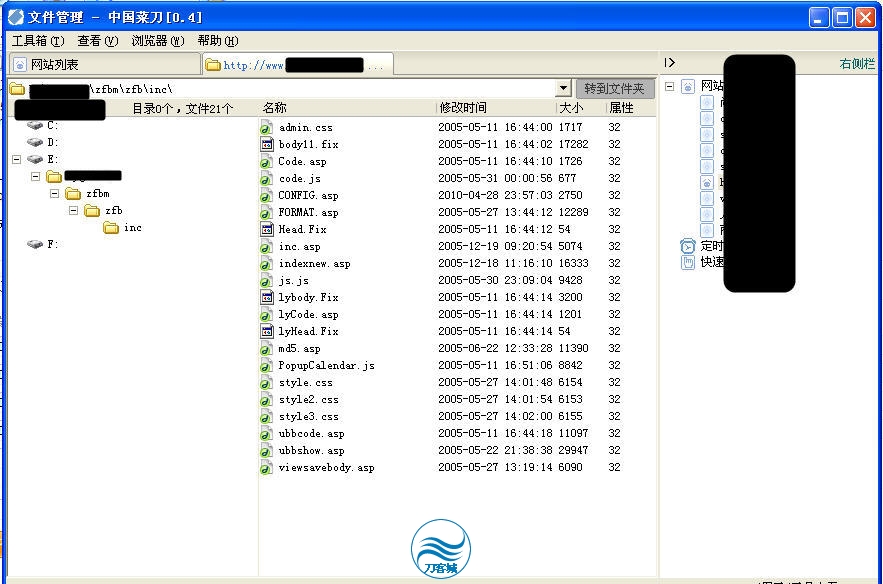
Task: Click the CONFIG.asp file icon
Action: 266,195
